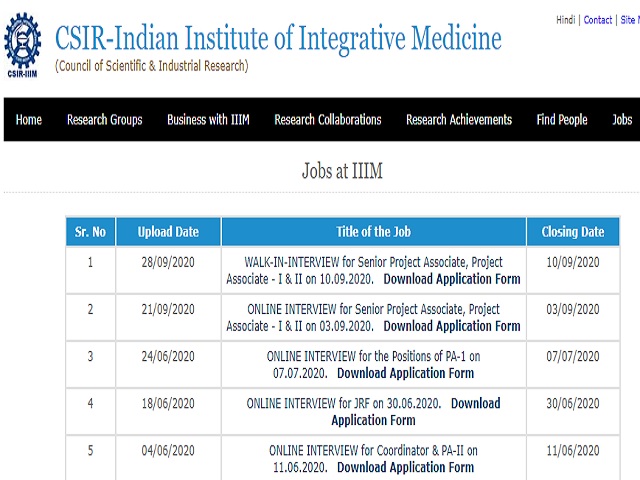This screenshot has height=480, width=640.
Task: Select upload date 21/09/2020
Action: point(168,309)
